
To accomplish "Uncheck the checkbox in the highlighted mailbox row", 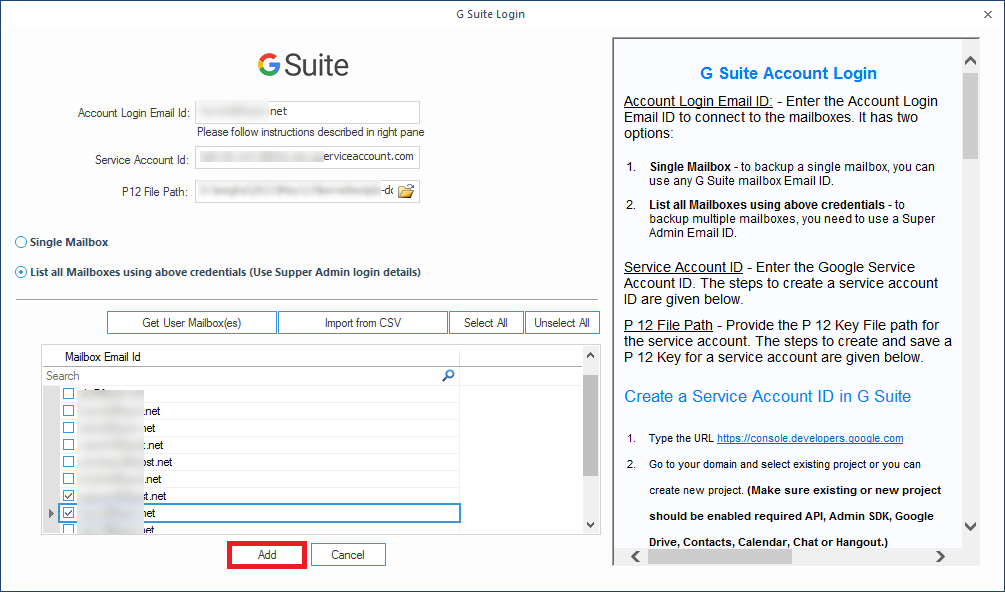I will [x=69, y=513].
